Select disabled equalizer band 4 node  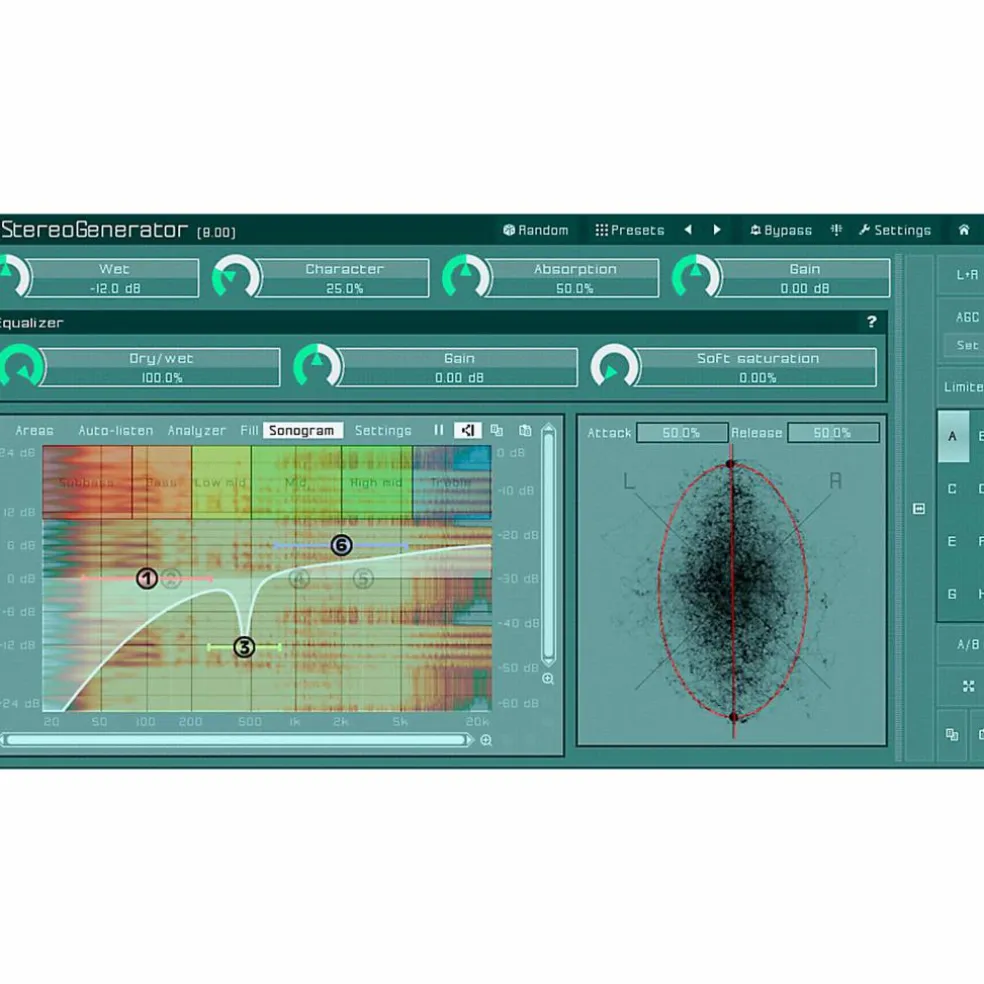coord(299,578)
